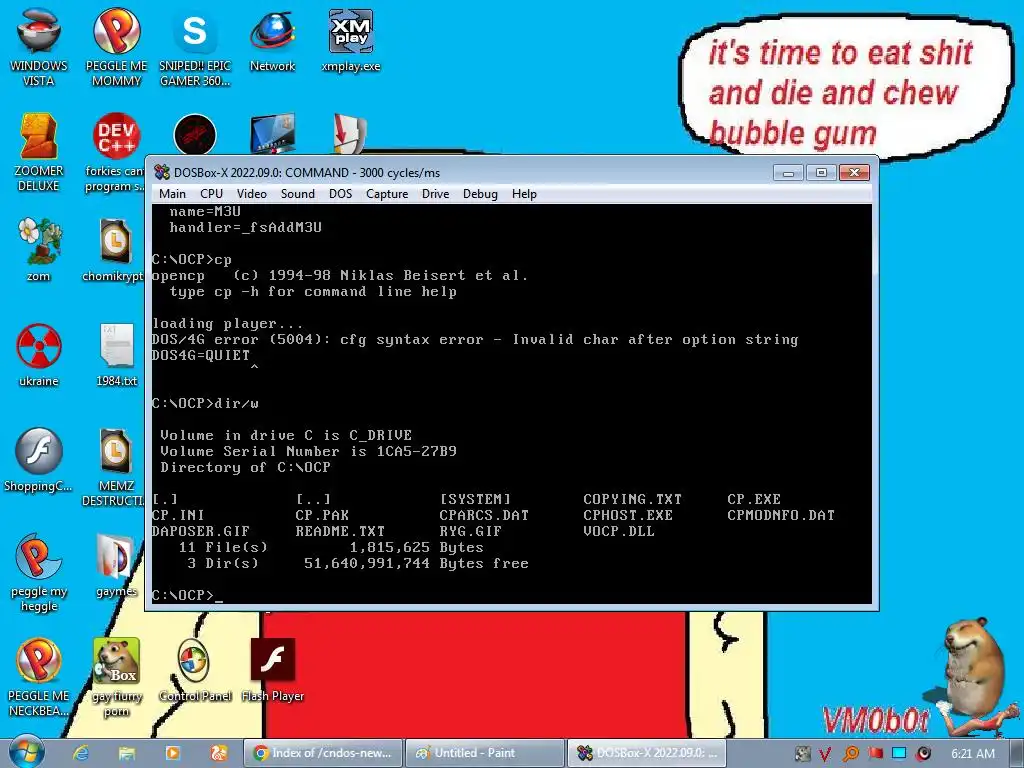
Task: Click DAPOSER.GIF in the directory listing
Action: coord(200,532)
